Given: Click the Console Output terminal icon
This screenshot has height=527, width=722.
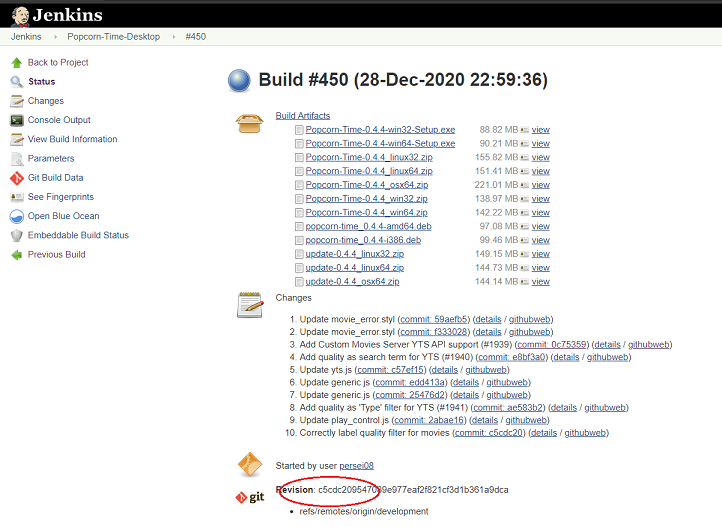Looking at the screenshot, I should [x=17, y=120].
